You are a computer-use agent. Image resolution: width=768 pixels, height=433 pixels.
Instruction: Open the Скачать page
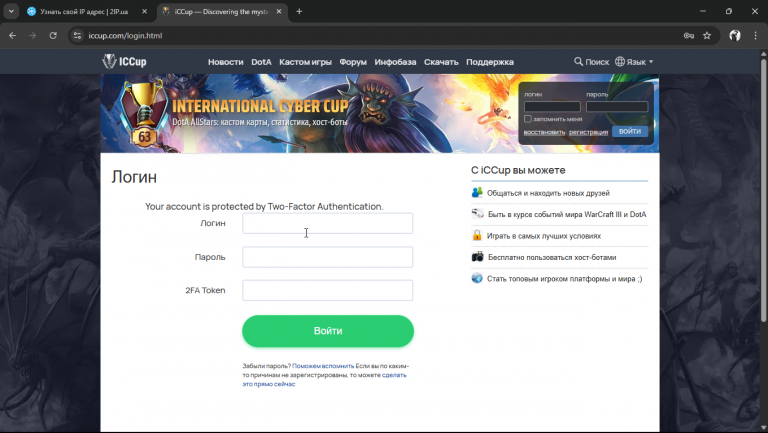coord(441,62)
